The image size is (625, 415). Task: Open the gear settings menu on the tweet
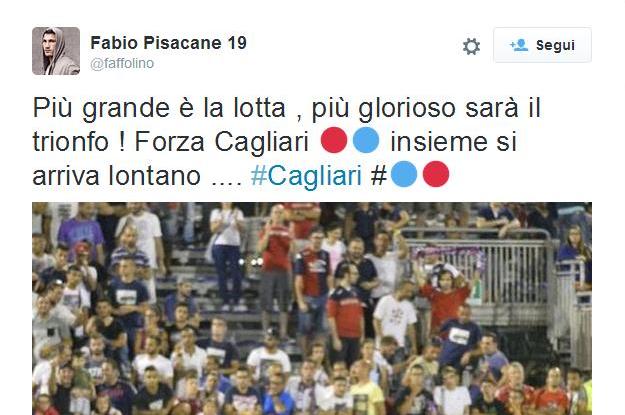(x=471, y=46)
